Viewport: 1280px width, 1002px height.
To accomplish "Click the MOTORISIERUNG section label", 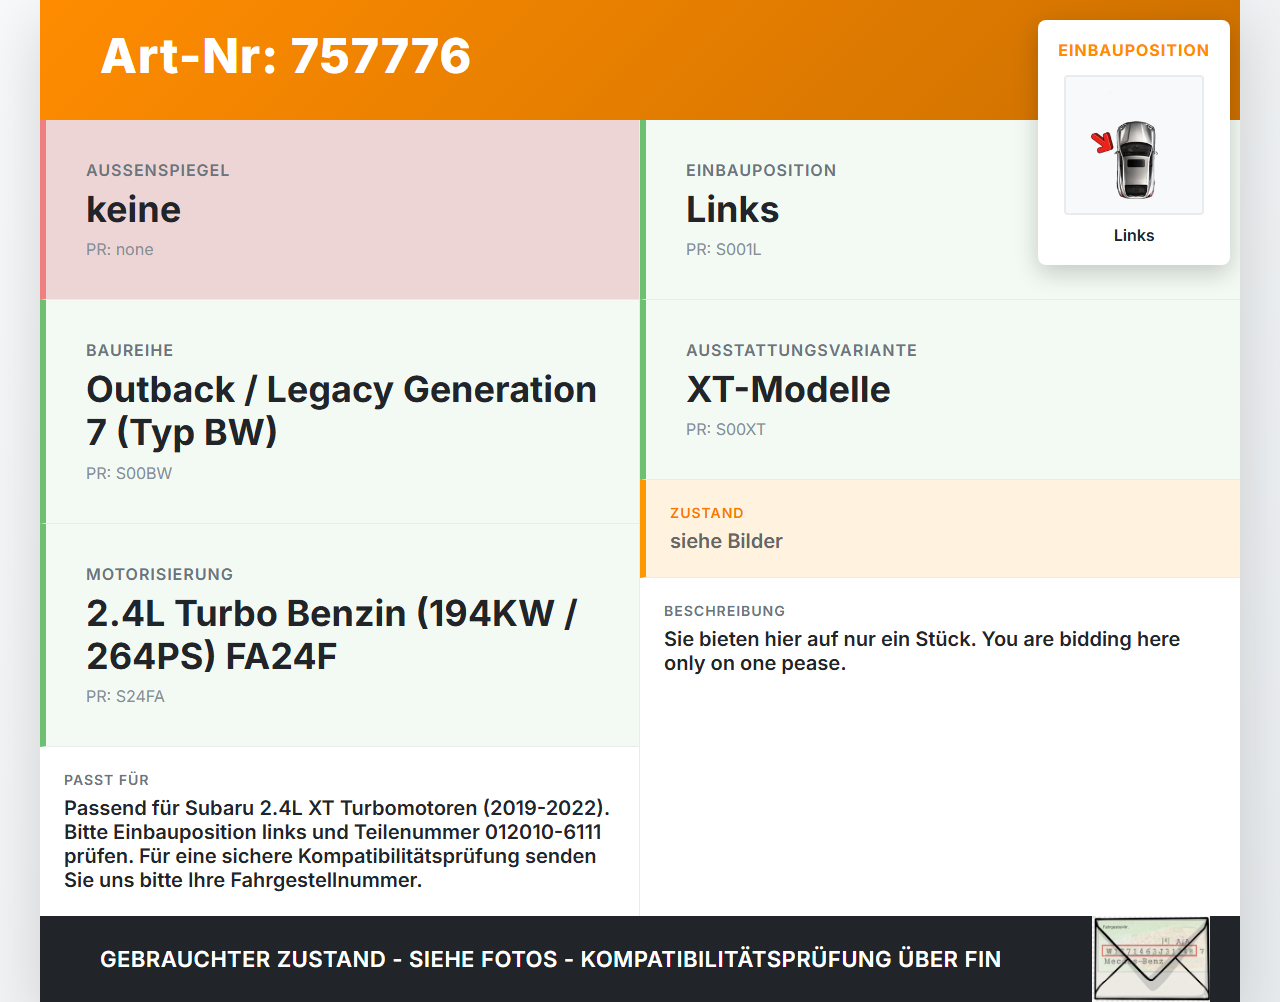I will tap(160, 574).
